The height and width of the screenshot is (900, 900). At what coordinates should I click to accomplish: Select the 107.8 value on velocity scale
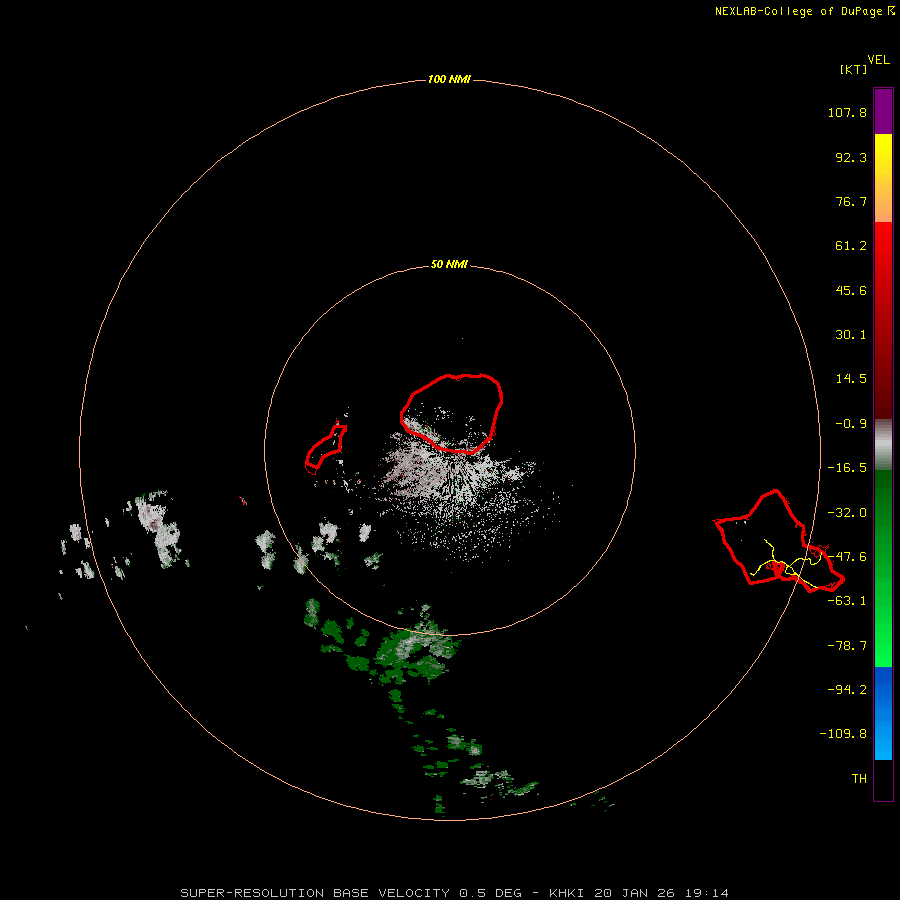[x=847, y=112]
